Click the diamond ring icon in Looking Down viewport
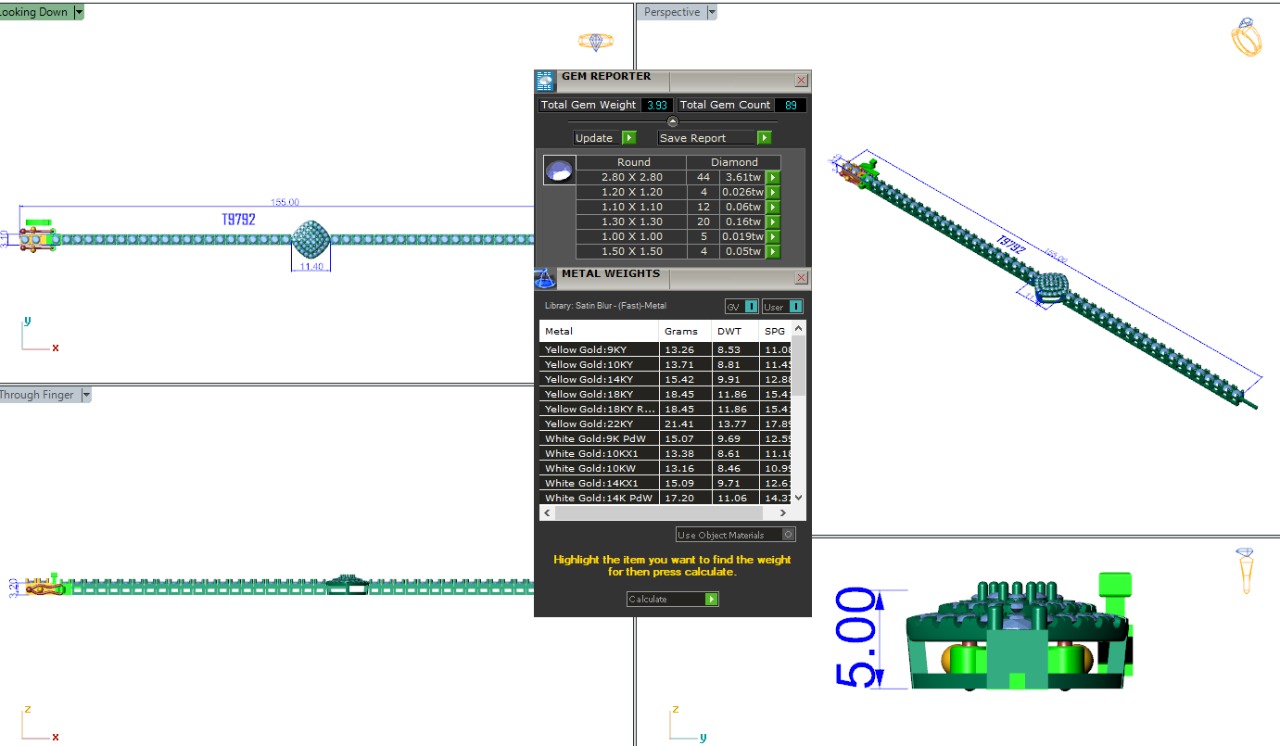 [x=596, y=42]
